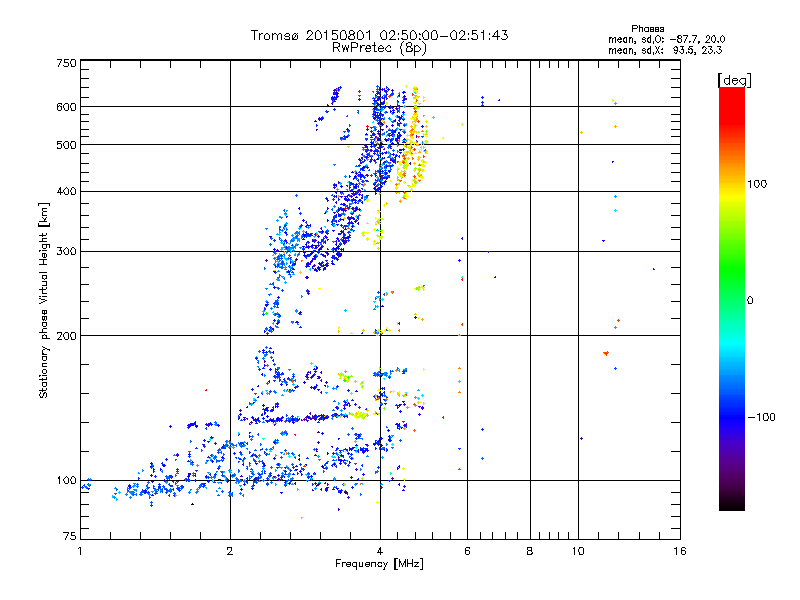Click the 'Stationary phase Virtual Height [km]' axis label
The width and height of the screenshot is (800, 600).
click(44, 300)
